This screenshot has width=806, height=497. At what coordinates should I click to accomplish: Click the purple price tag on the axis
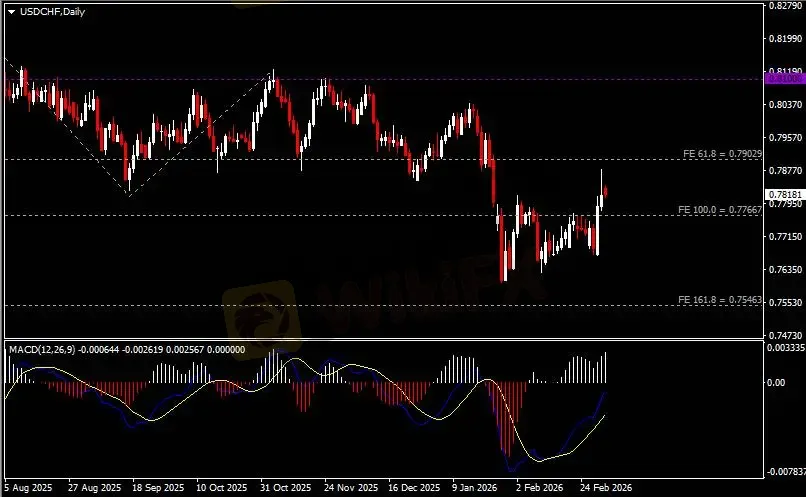tap(782, 77)
